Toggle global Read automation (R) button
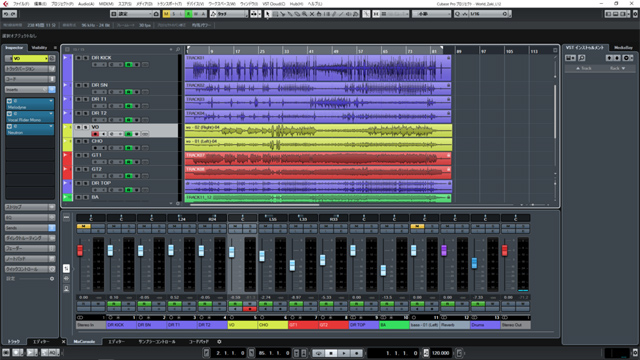The image size is (640, 360). pyautogui.click(x=188, y=14)
